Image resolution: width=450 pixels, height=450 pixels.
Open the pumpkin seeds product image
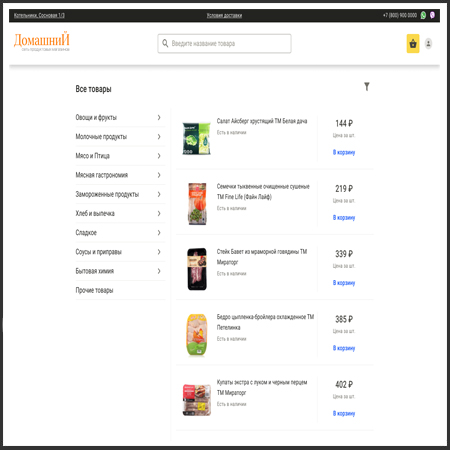click(197, 204)
